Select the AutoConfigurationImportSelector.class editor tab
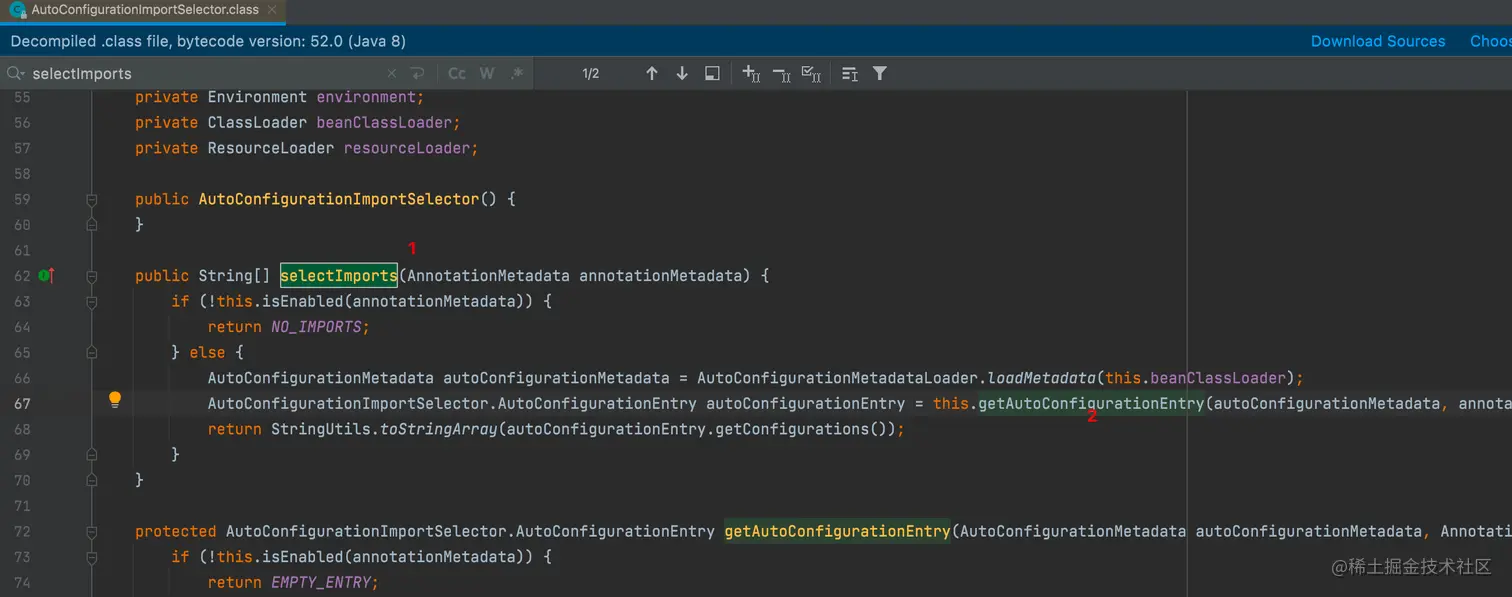Screen dimensions: 1512x597 pos(142,10)
